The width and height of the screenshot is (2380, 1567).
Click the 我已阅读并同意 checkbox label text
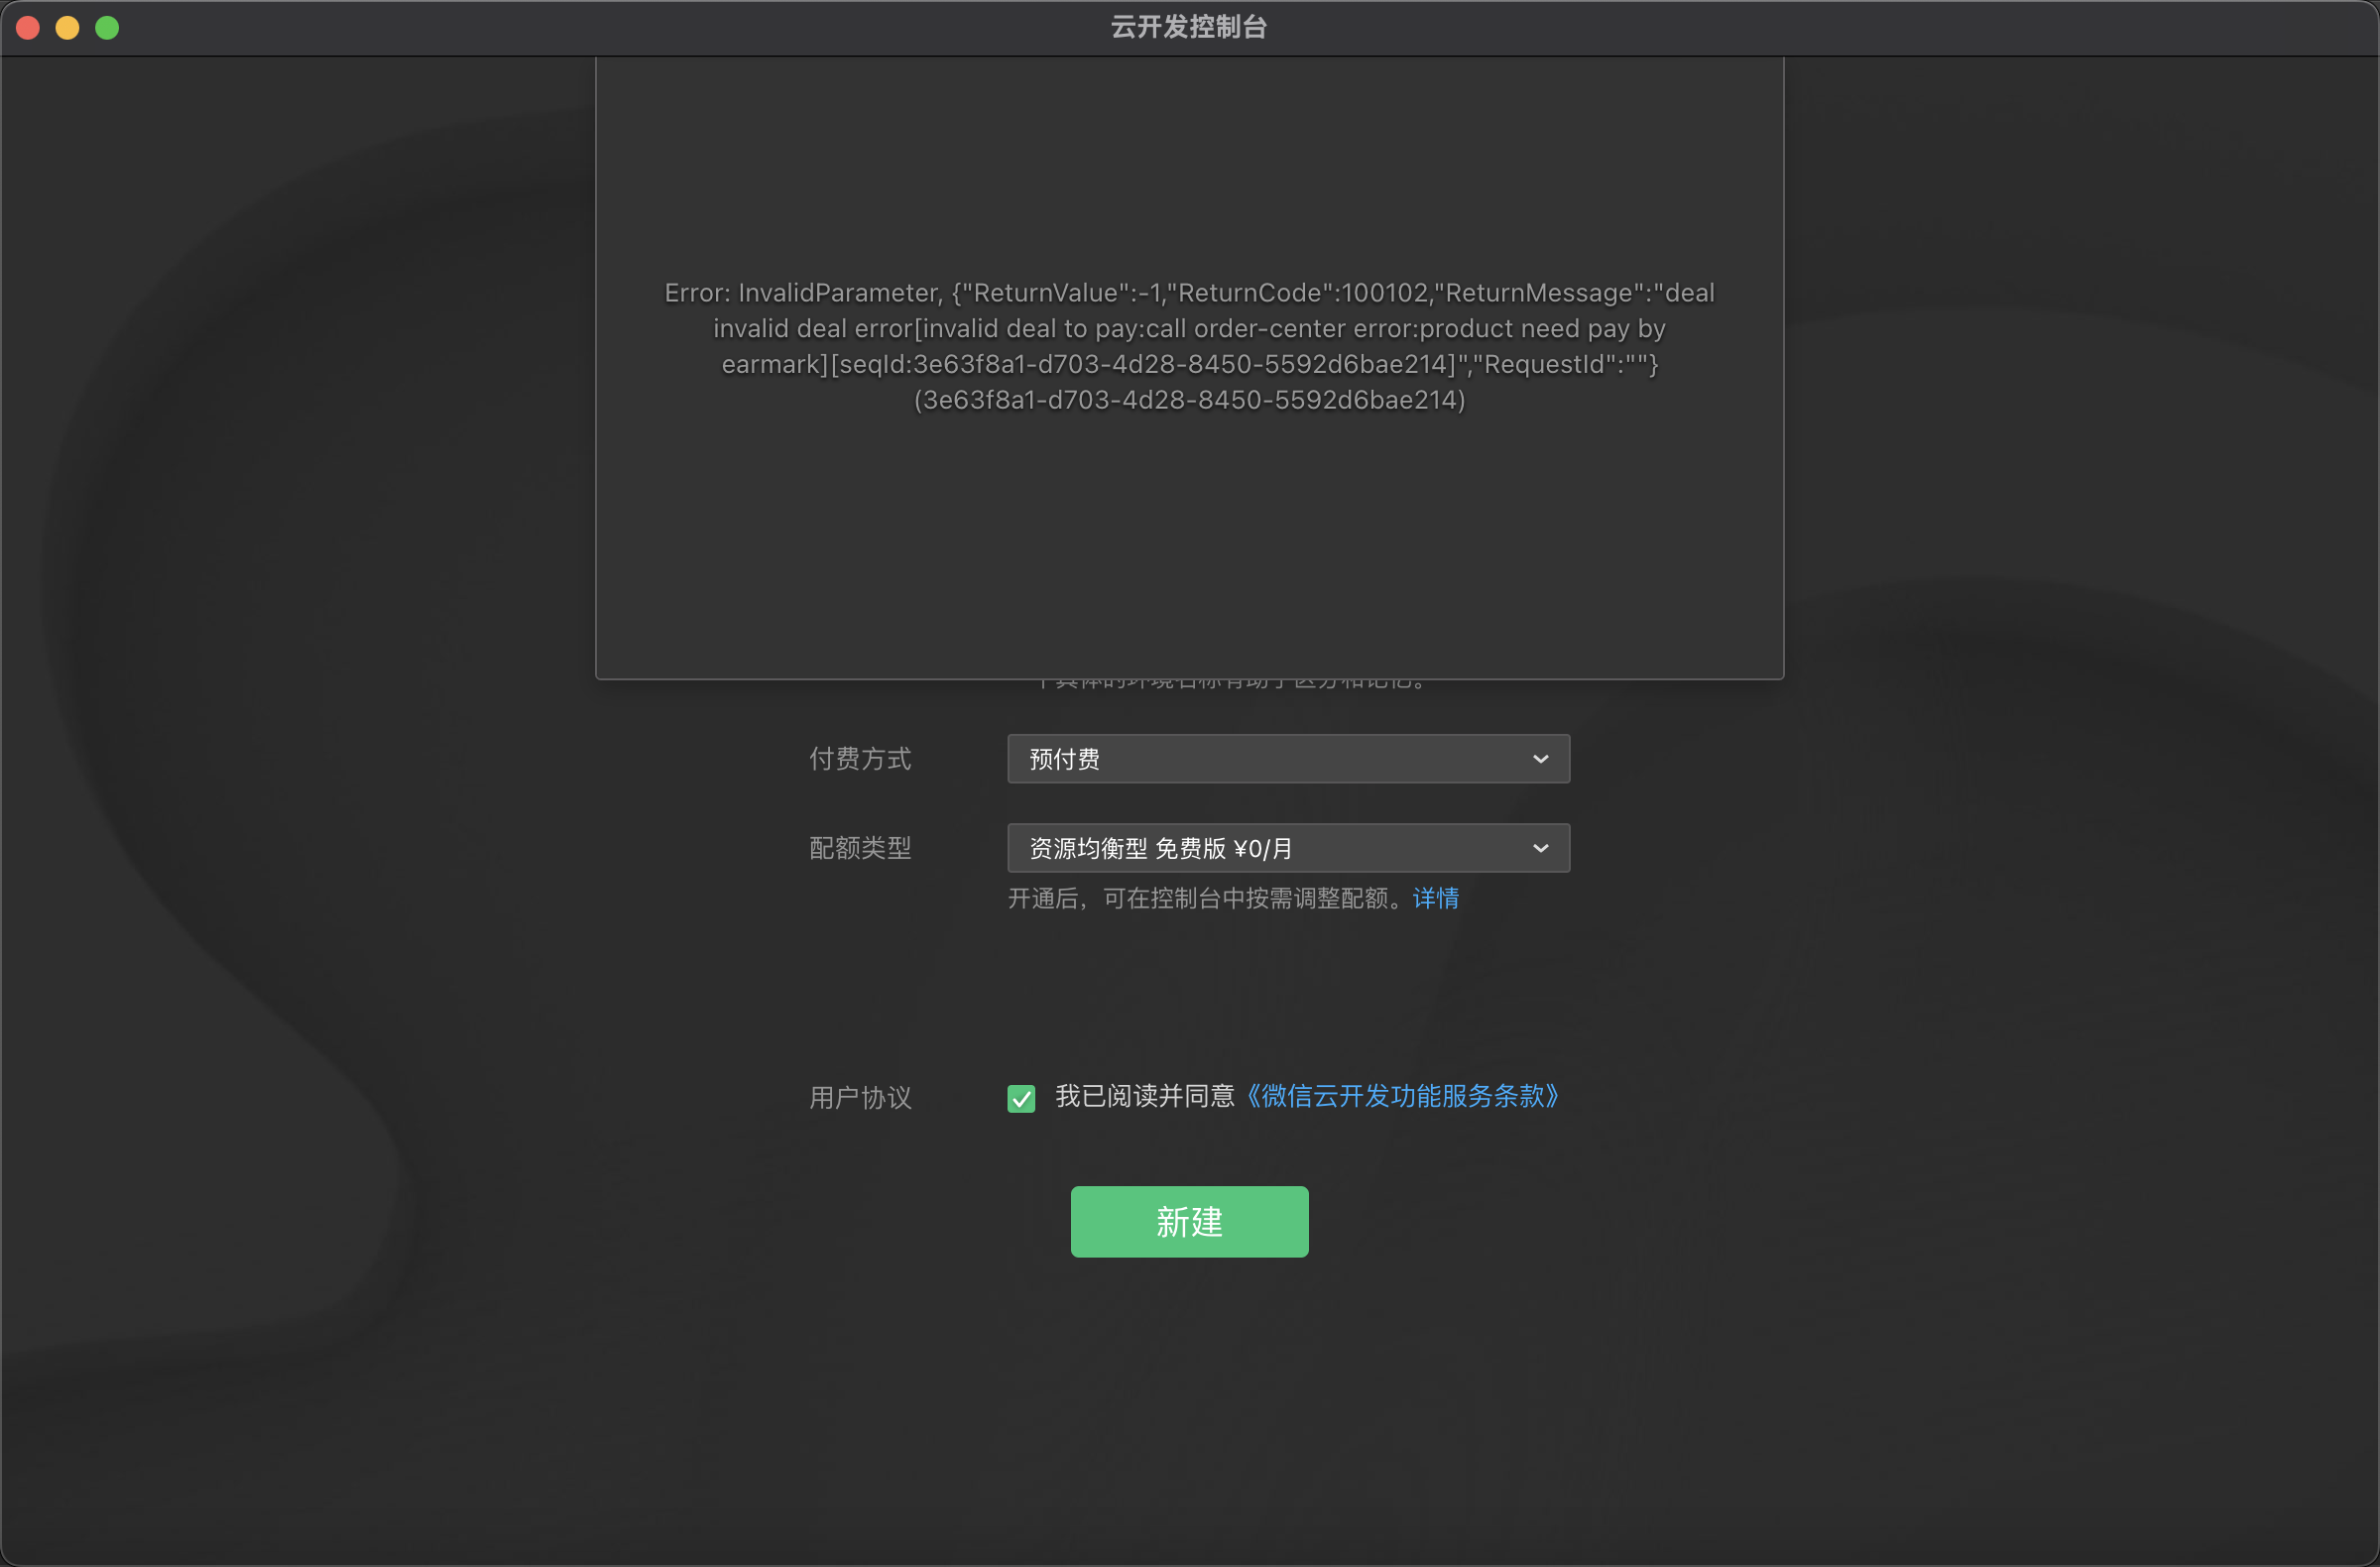coord(1144,1096)
